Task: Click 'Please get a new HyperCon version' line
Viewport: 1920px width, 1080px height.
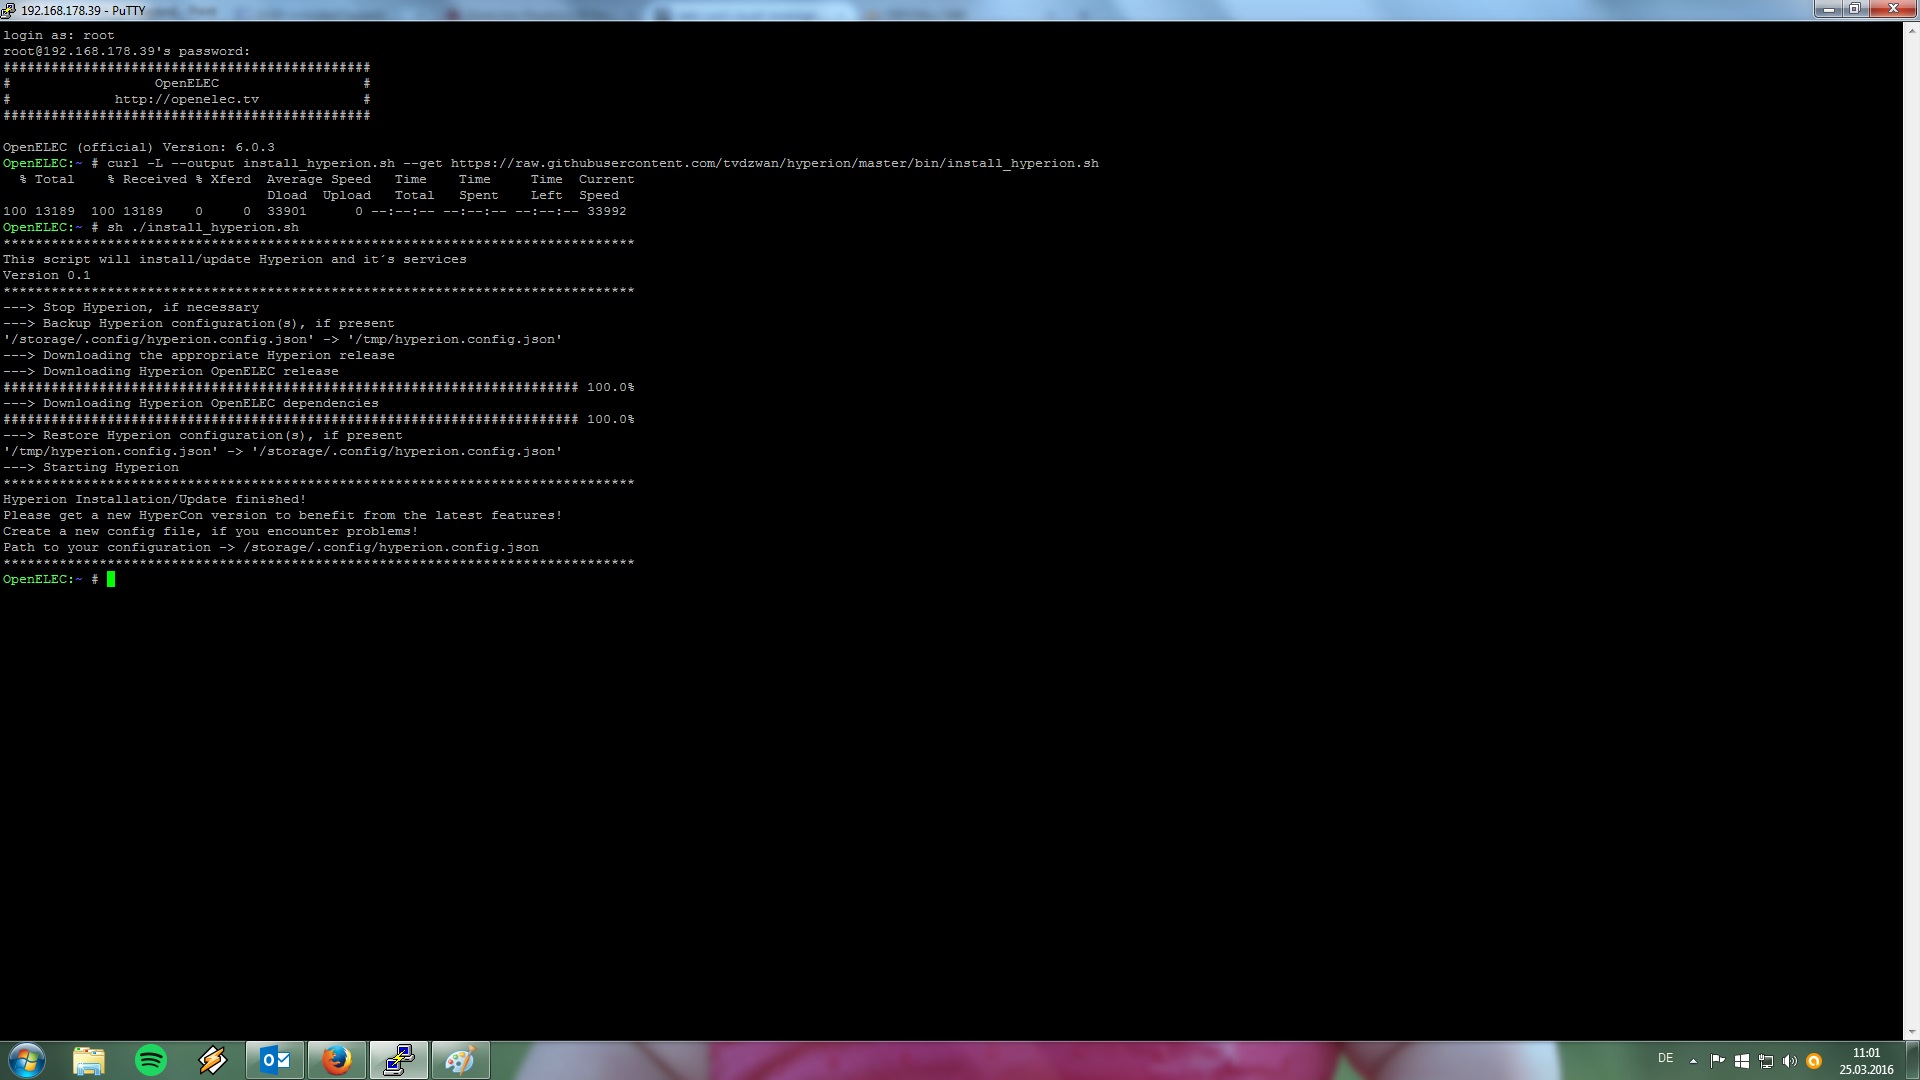Action: (x=283, y=515)
